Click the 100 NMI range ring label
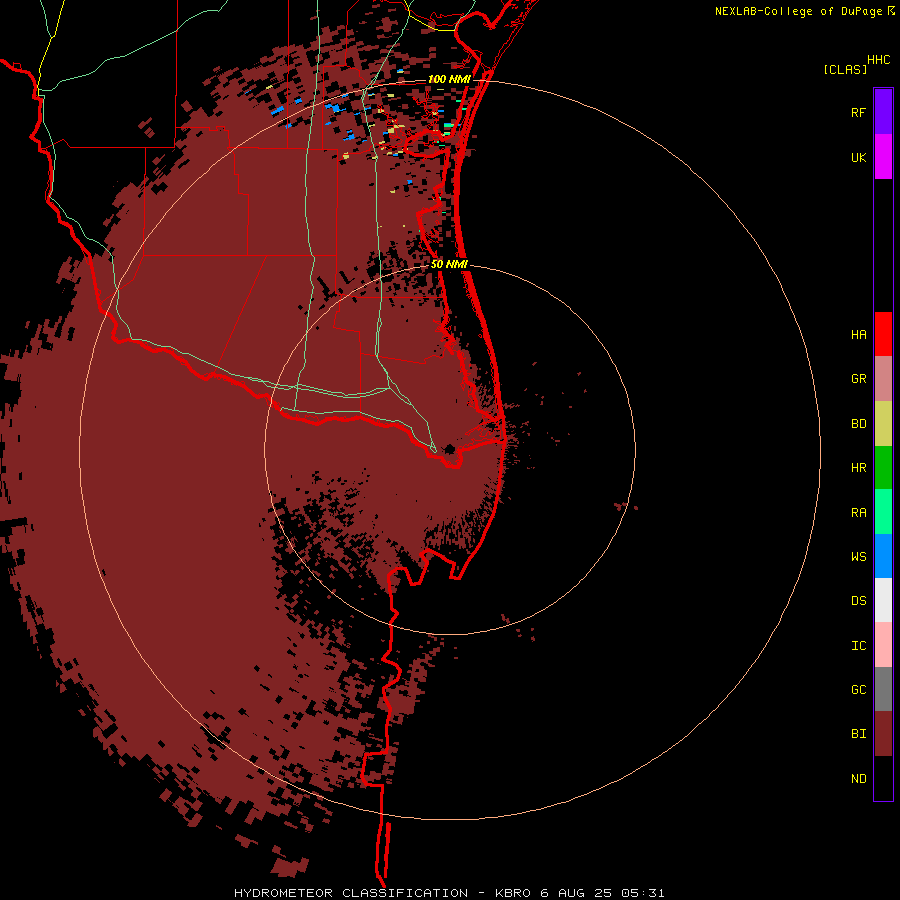The width and height of the screenshot is (900, 900). (x=449, y=79)
